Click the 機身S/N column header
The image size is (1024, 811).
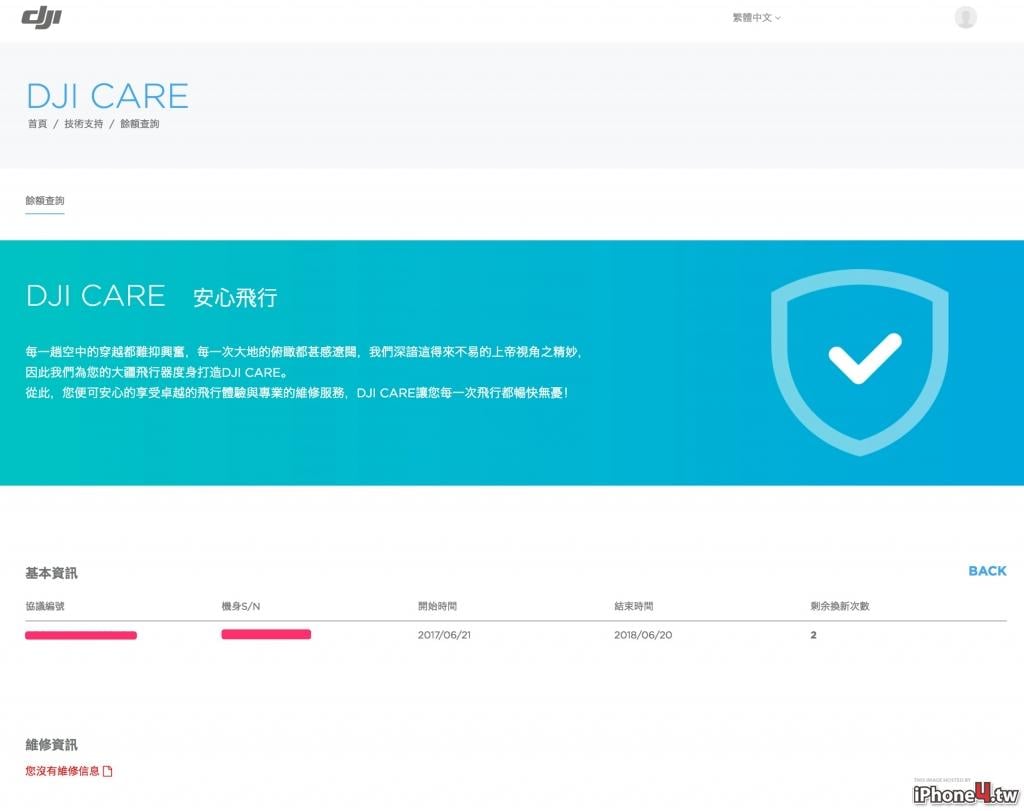tap(241, 606)
